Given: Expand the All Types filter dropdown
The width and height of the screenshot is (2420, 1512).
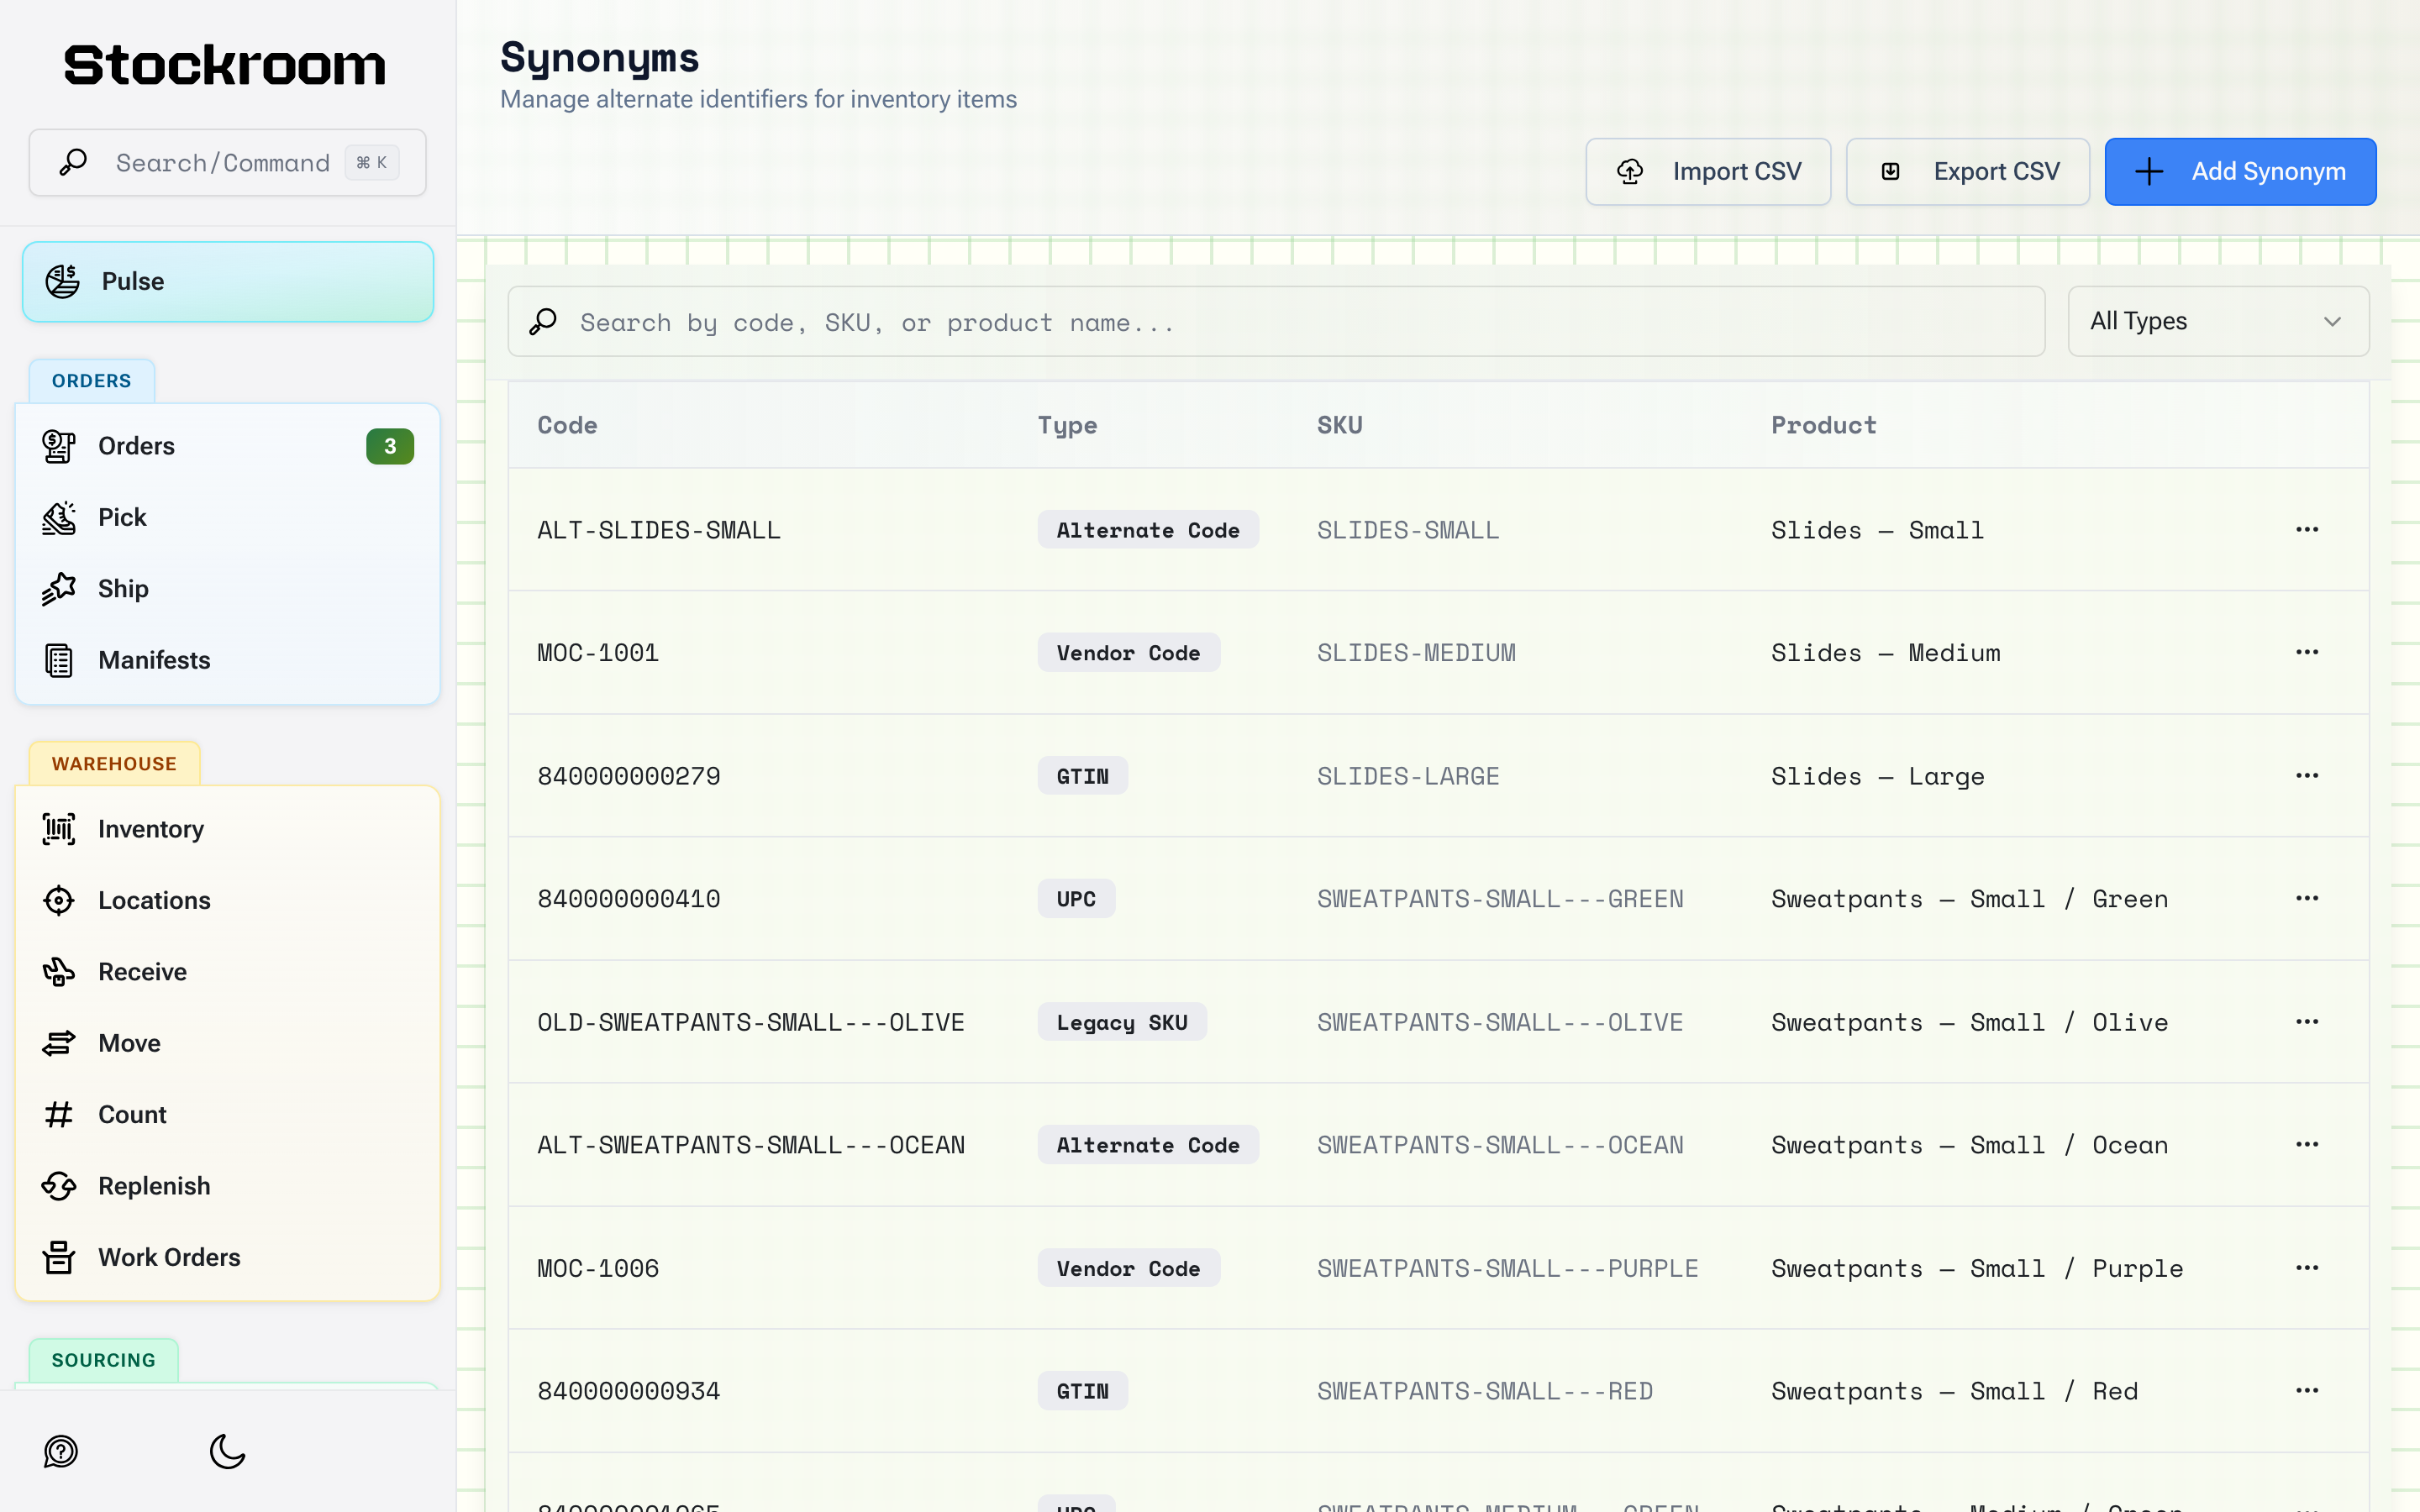Looking at the screenshot, I should coord(2218,321).
